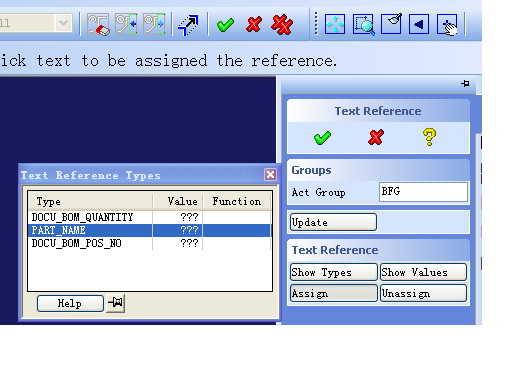Click the double red X toolbar icon
This screenshot has height=384, width=512.
(x=282, y=25)
